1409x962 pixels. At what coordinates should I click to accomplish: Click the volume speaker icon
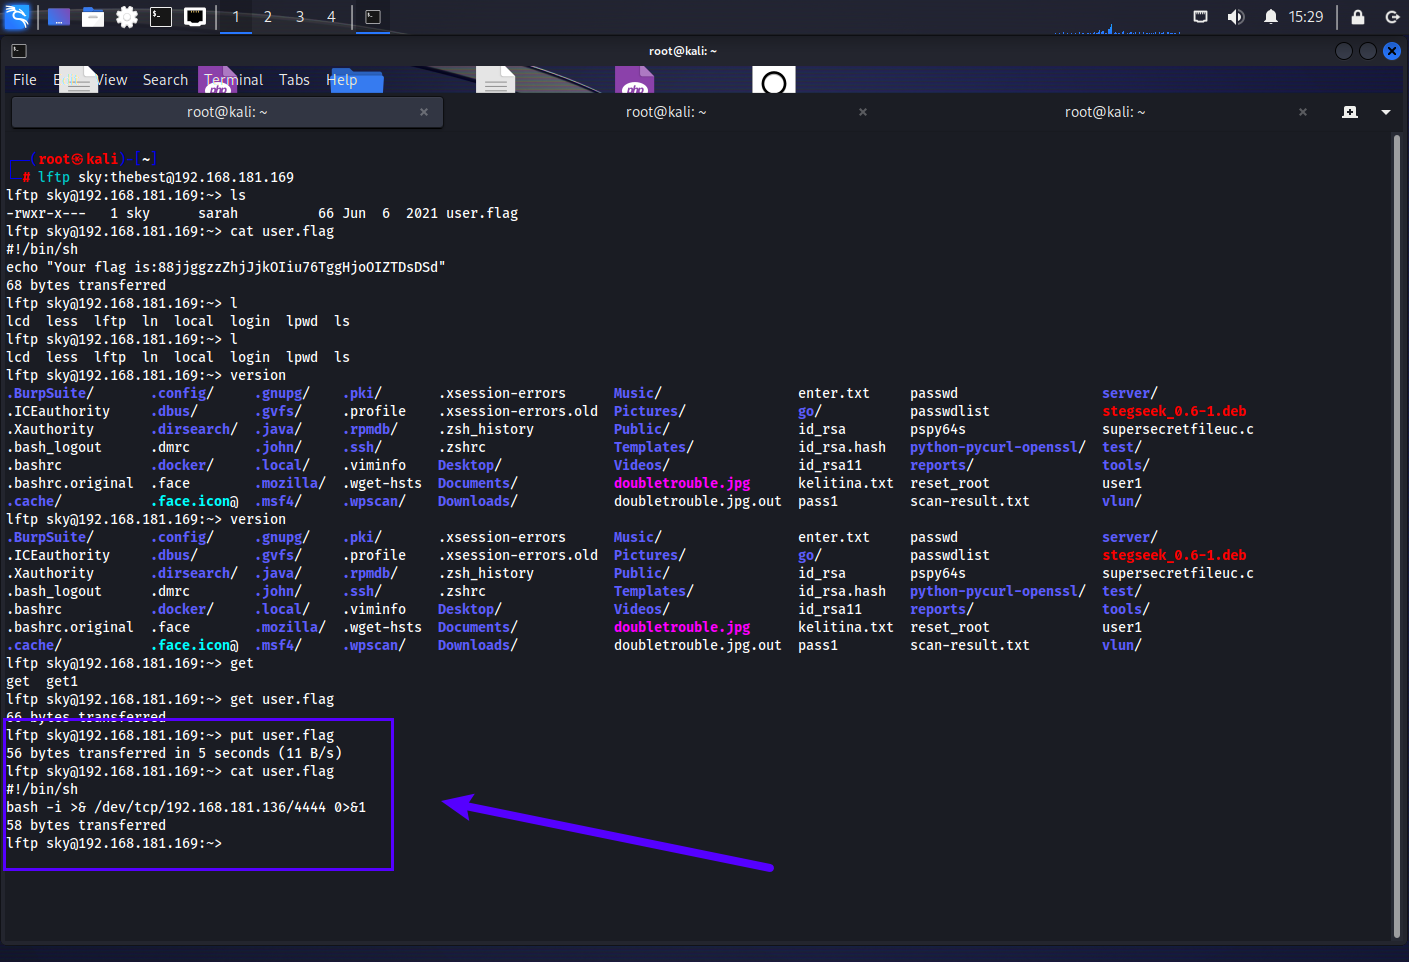pyautogui.click(x=1236, y=17)
